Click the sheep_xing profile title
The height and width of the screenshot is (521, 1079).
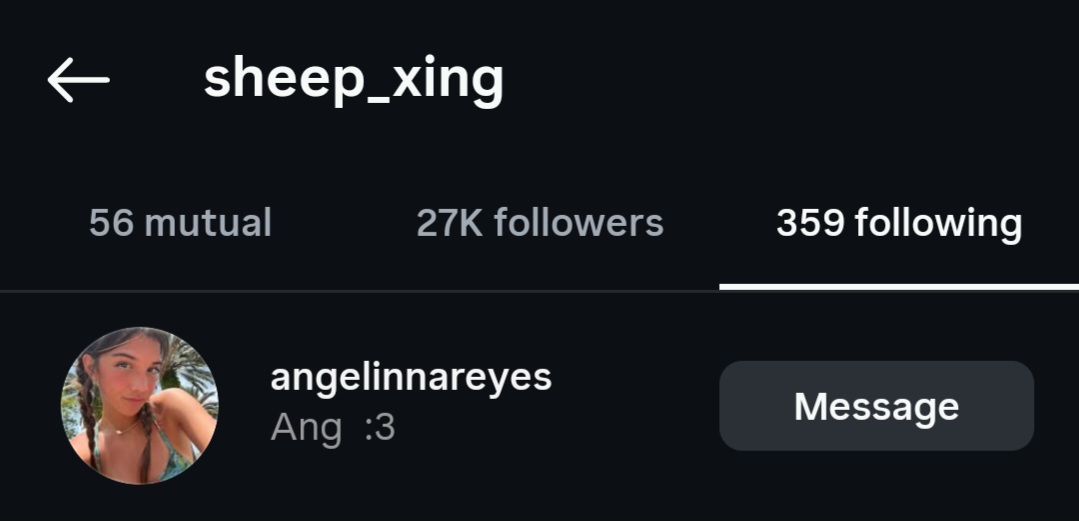pyautogui.click(x=354, y=81)
